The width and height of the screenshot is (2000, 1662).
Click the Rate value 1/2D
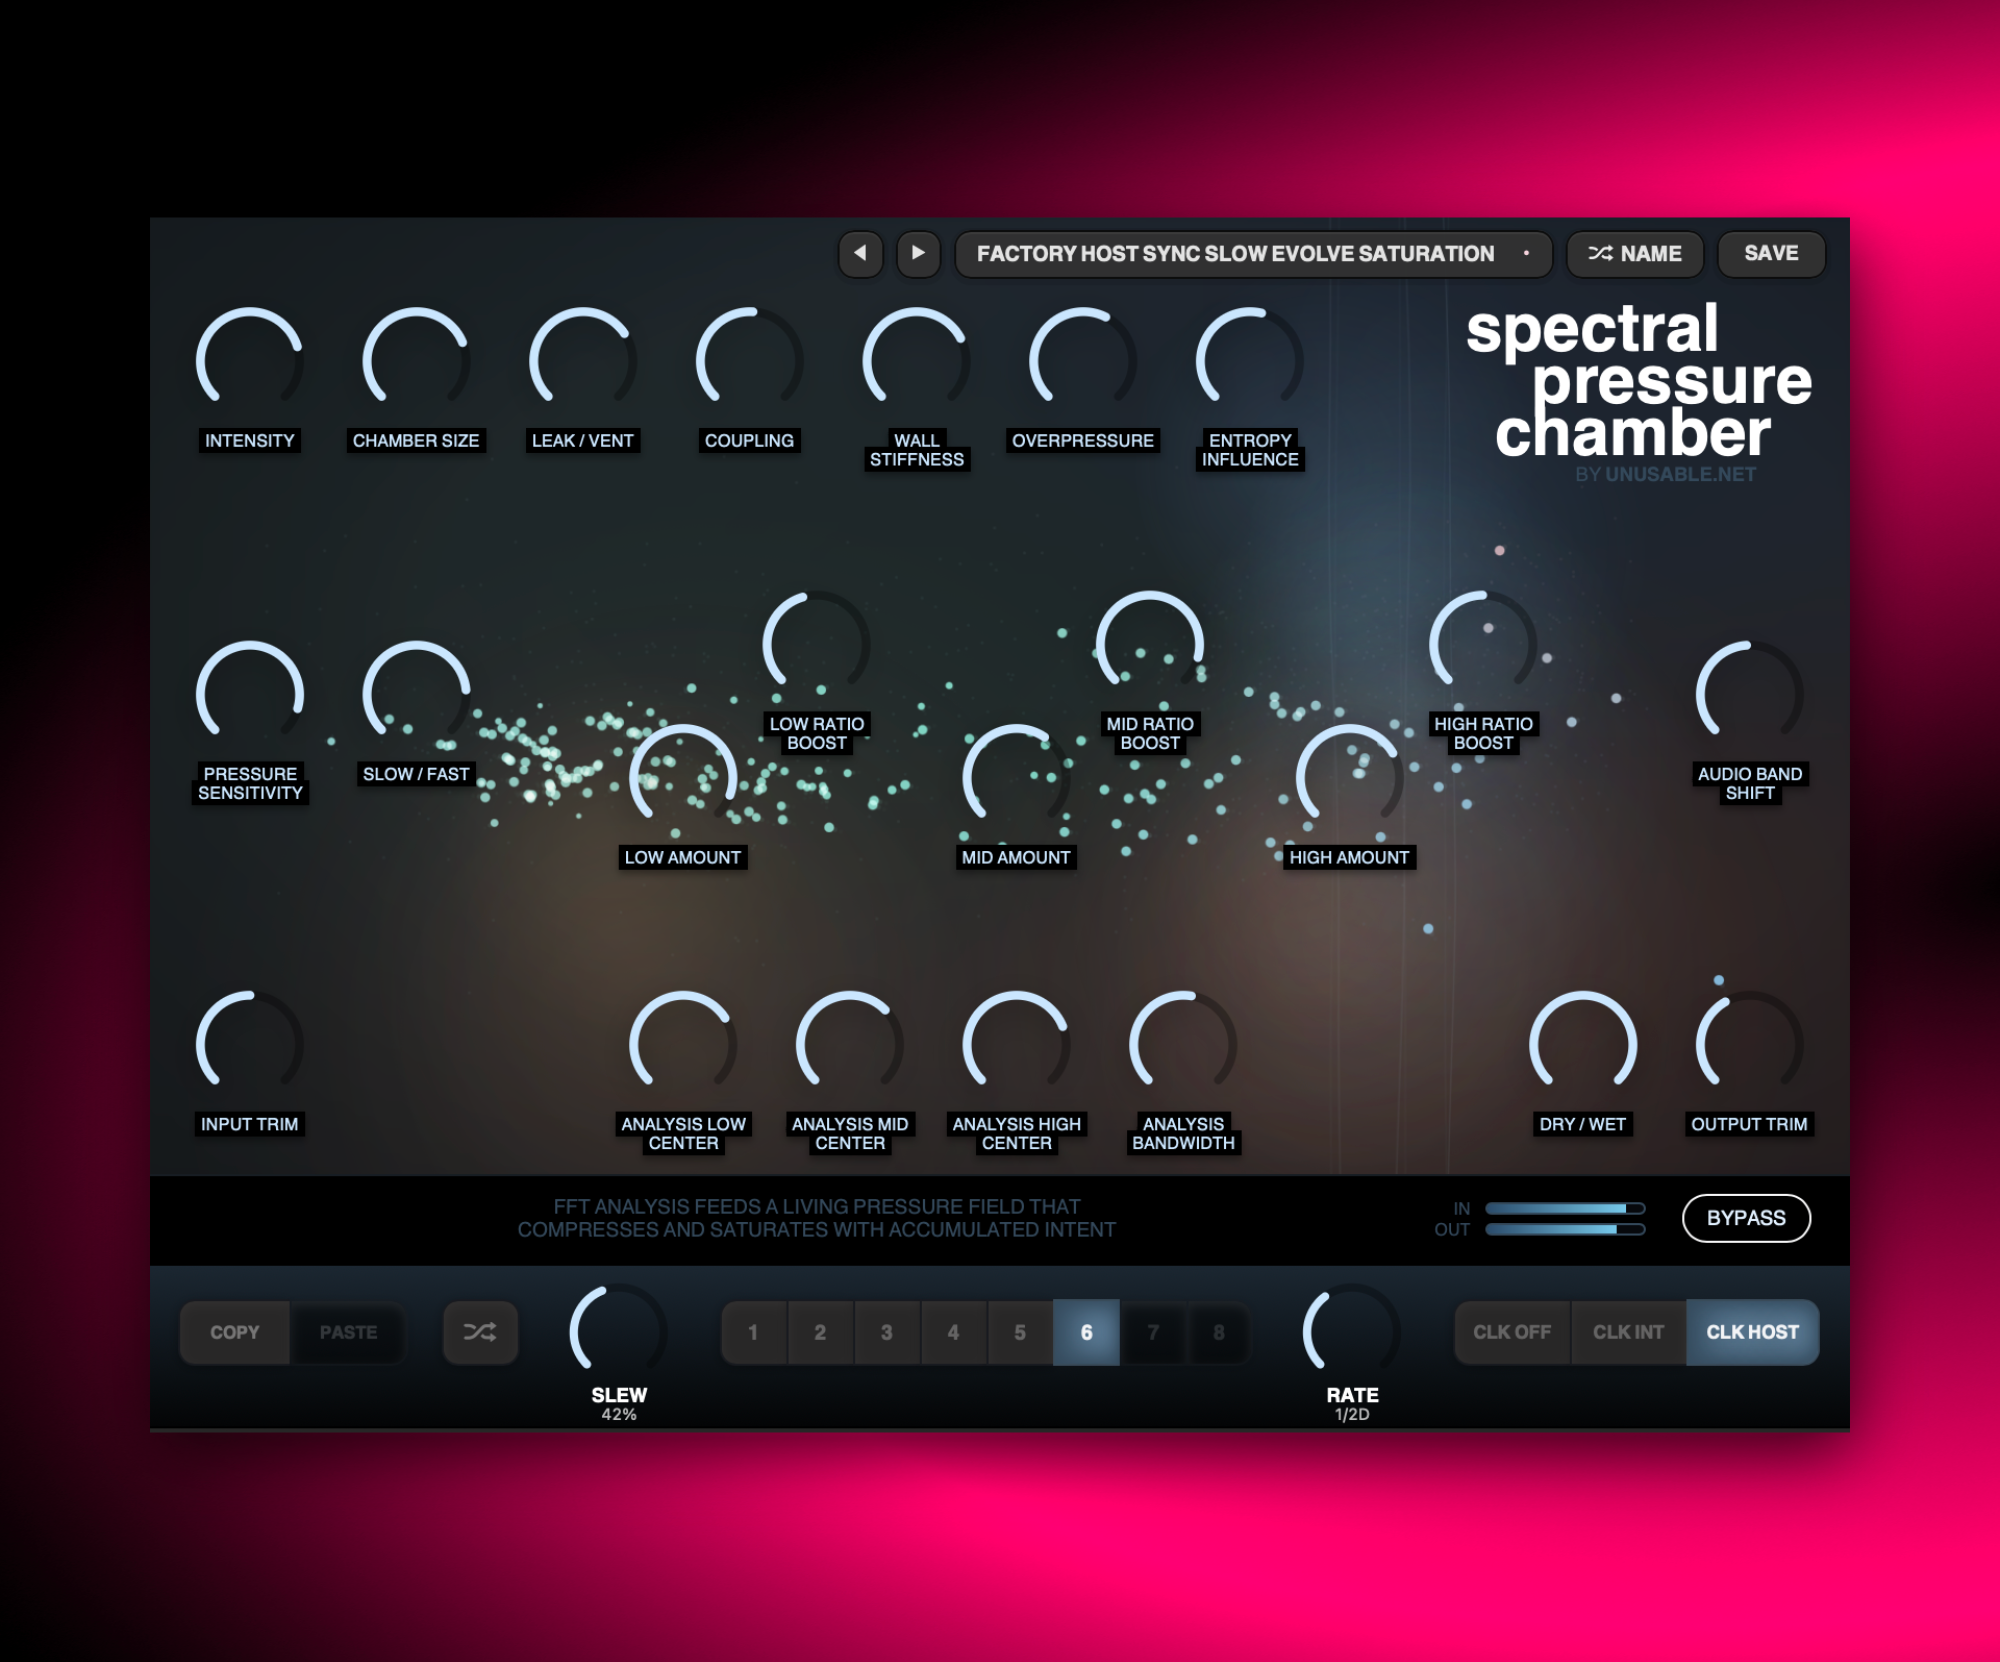click(1352, 1414)
